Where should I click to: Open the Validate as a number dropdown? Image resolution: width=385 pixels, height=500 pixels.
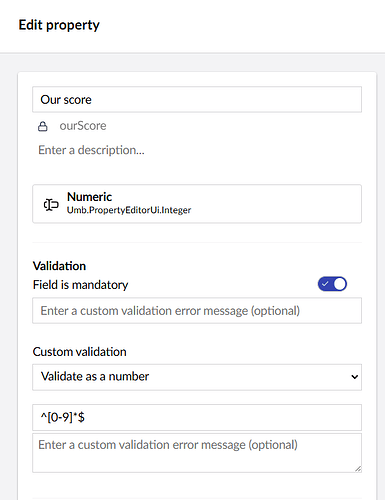tap(197, 377)
